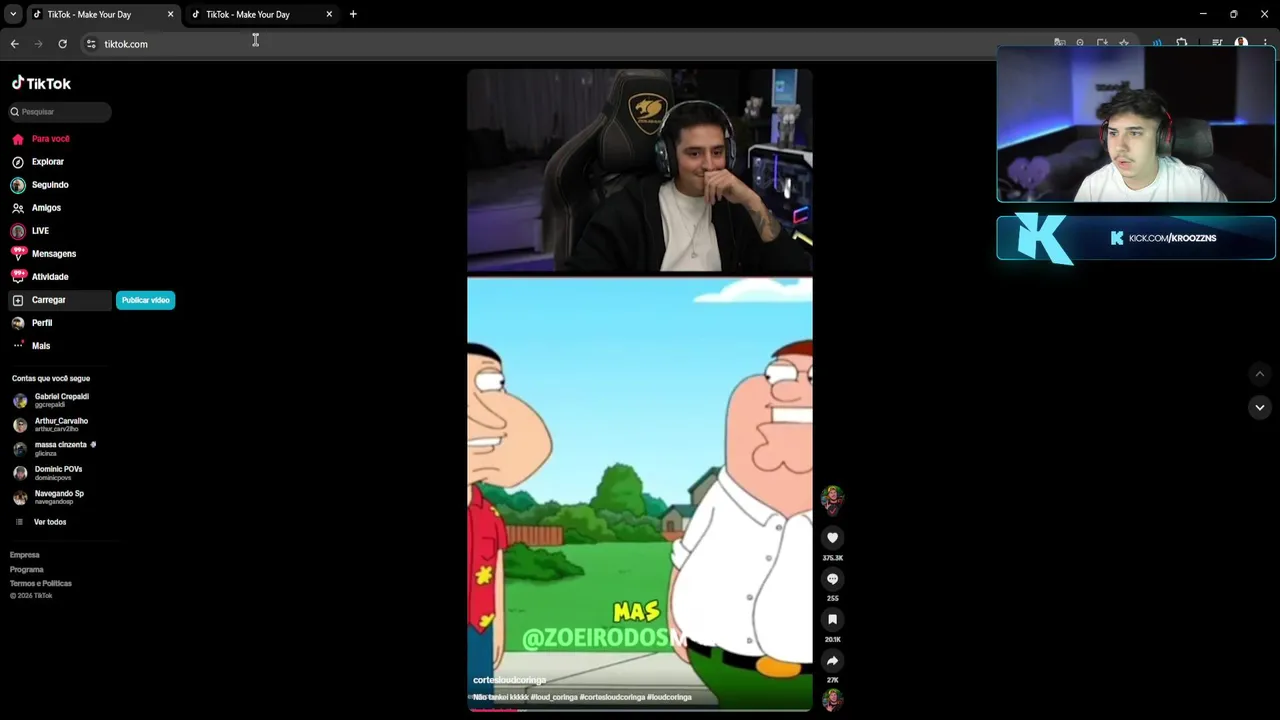View site information icon in address bar
This screenshot has width=1280, height=720.
tap(91, 44)
